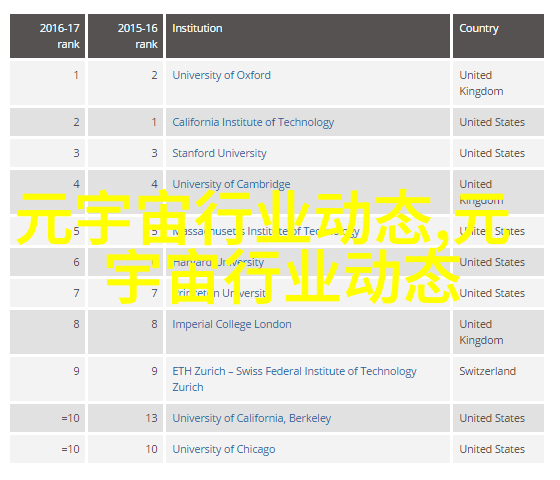Click the Institution column header
The image size is (560, 480).
point(308,36)
